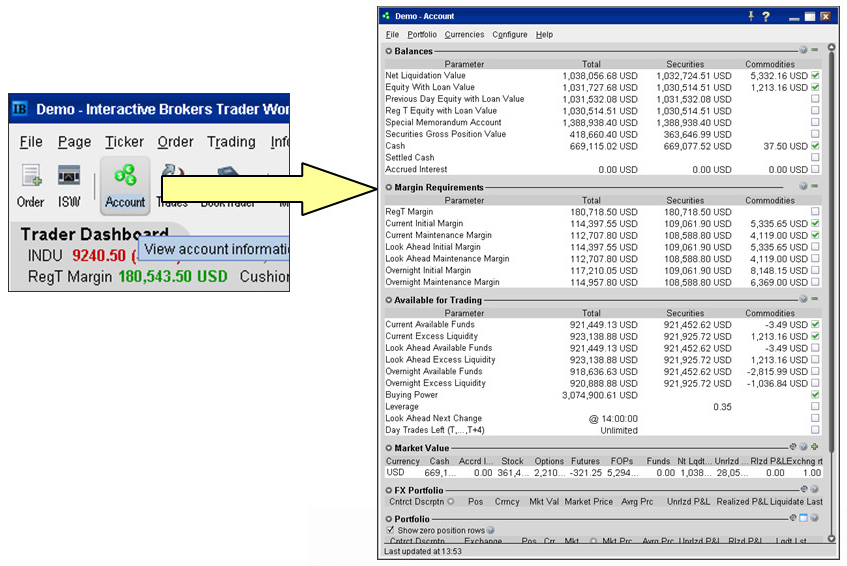Screen dimensions: 847x566
Task: Open the Ticker menu in Trader Workstation
Action: point(124,142)
